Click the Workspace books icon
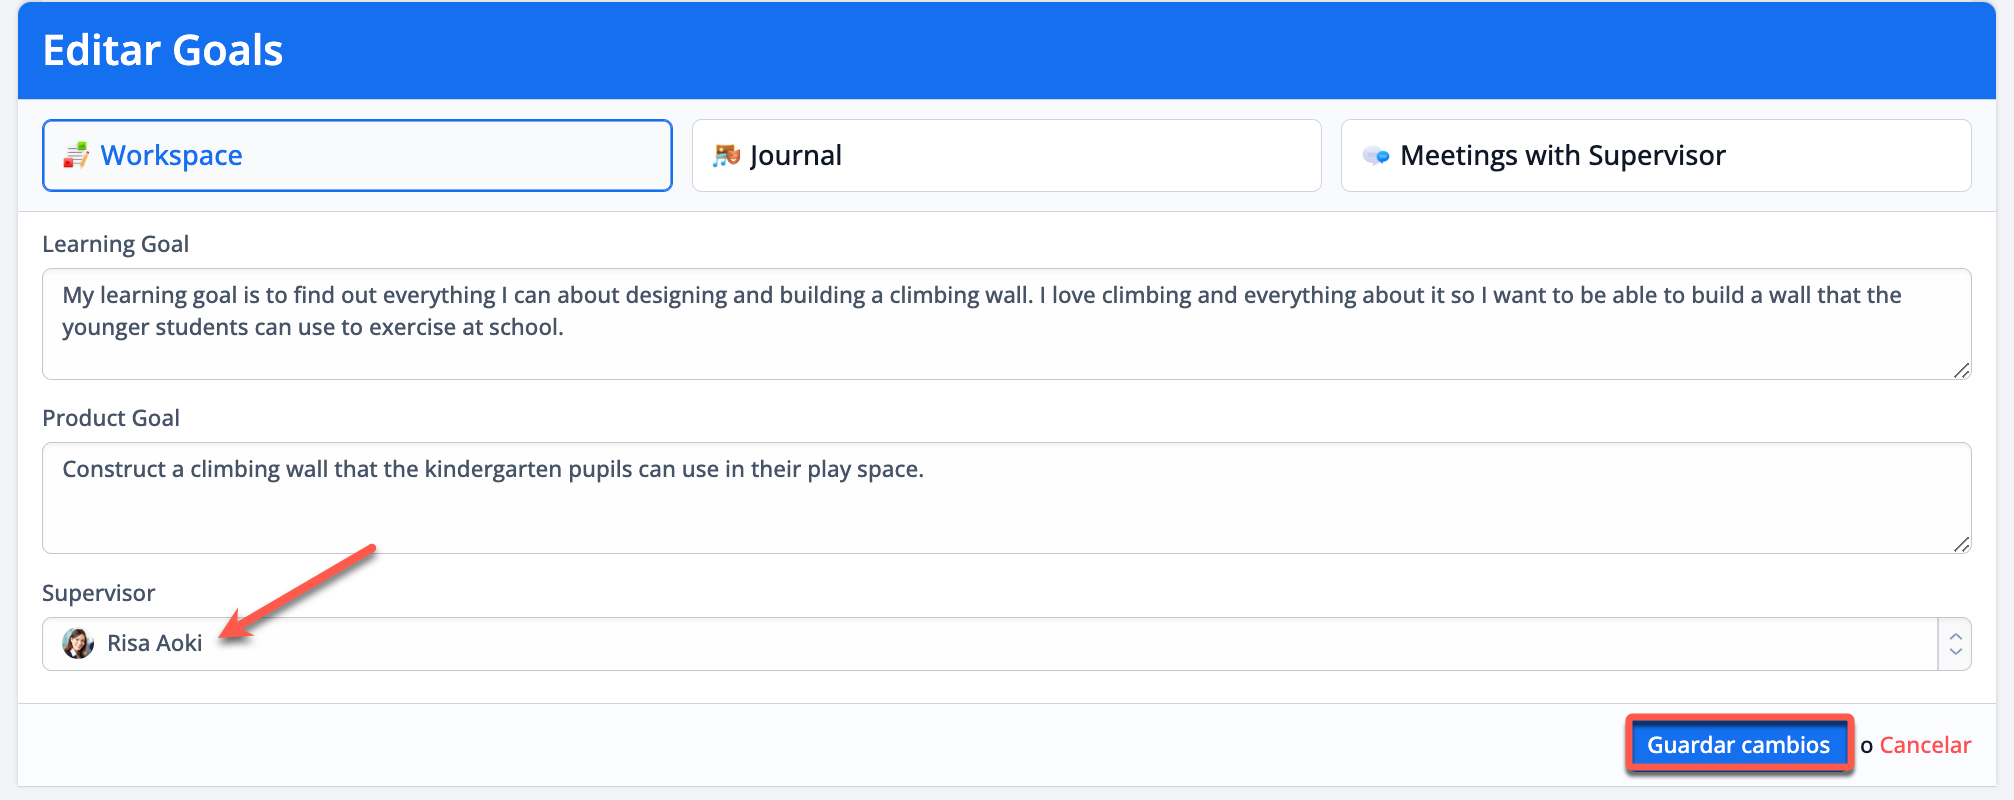2014x800 pixels. tap(76, 156)
